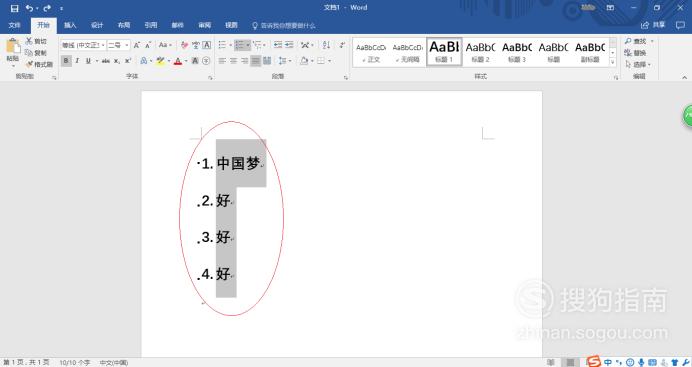Open the Font dialog launcher

211,78
